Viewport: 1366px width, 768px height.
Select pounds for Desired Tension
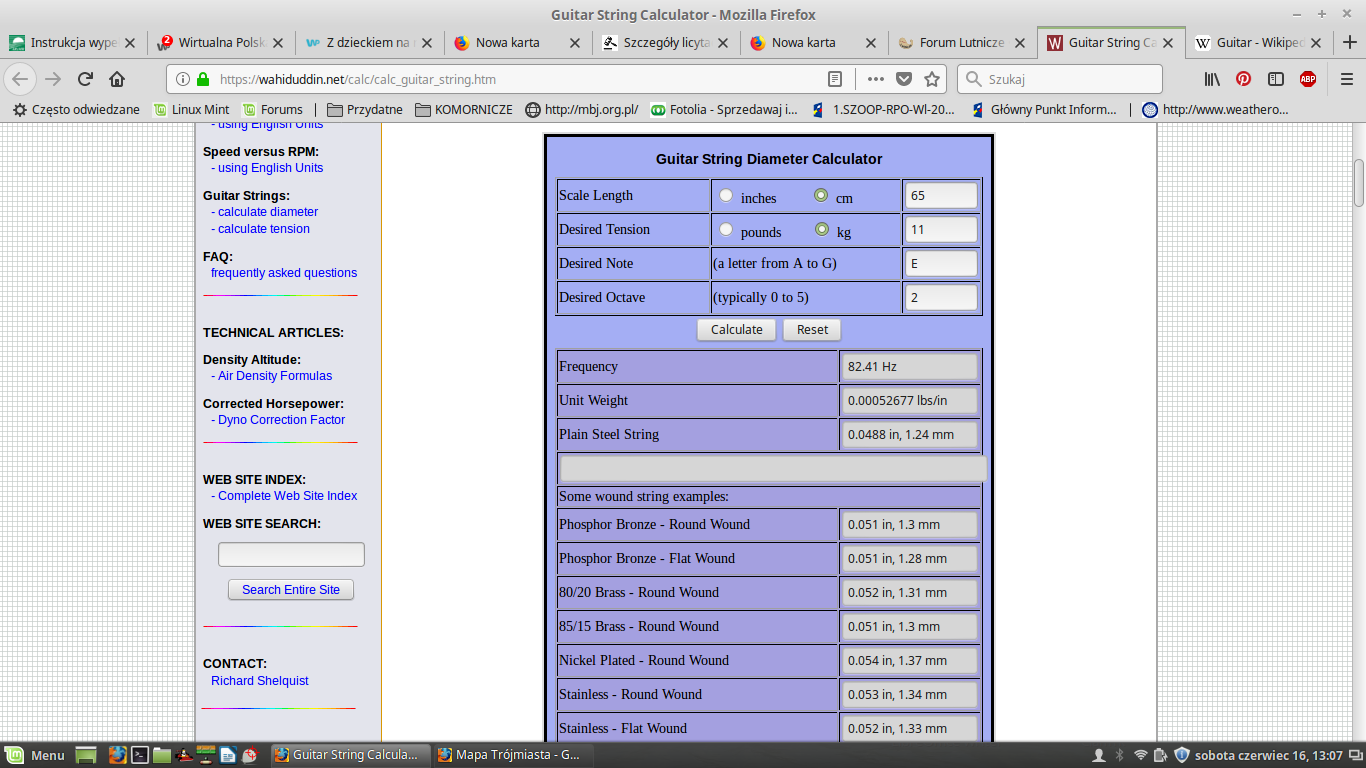(x=726, y=230)
